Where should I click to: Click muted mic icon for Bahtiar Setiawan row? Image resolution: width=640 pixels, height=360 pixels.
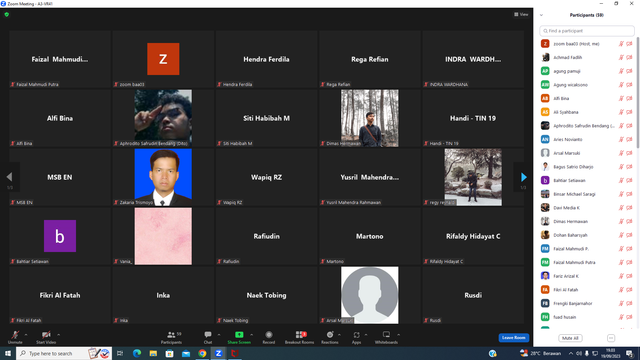(621, 180)
